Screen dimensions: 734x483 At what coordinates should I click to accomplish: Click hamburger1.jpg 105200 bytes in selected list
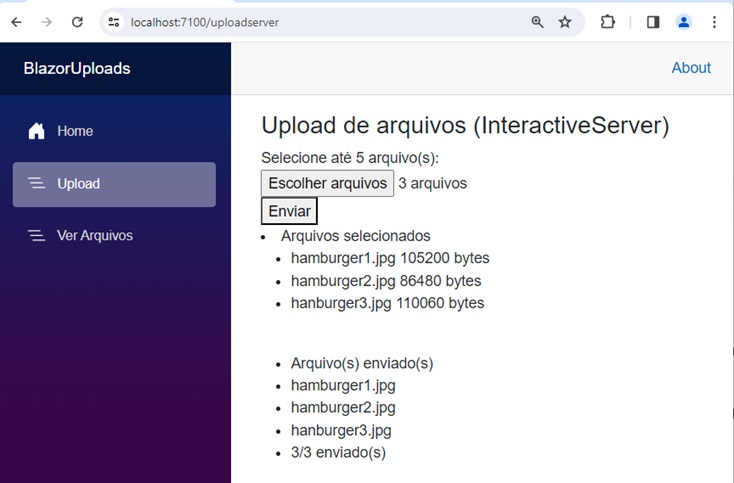click(390, 258)
